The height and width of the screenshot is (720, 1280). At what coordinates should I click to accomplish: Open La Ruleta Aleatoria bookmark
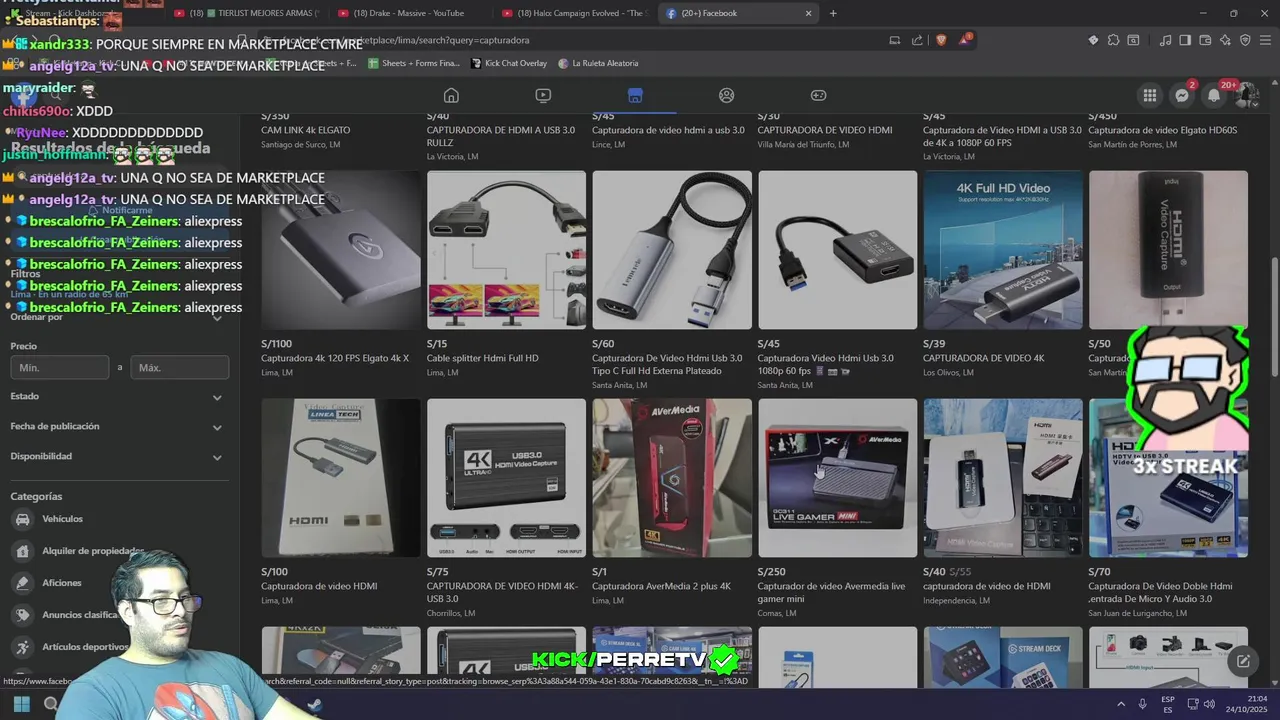pos(598,63)
